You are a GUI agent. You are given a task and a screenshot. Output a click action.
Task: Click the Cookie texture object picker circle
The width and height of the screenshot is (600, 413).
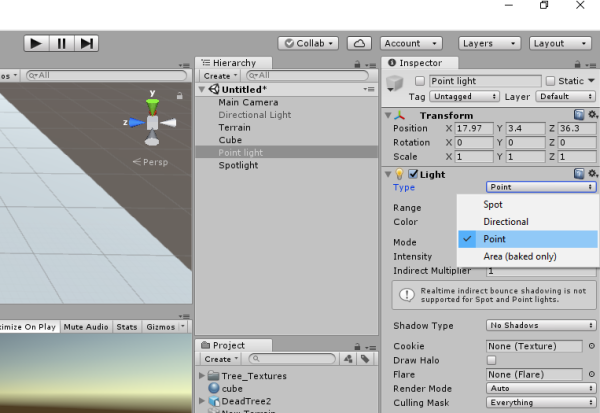(592, 346)
